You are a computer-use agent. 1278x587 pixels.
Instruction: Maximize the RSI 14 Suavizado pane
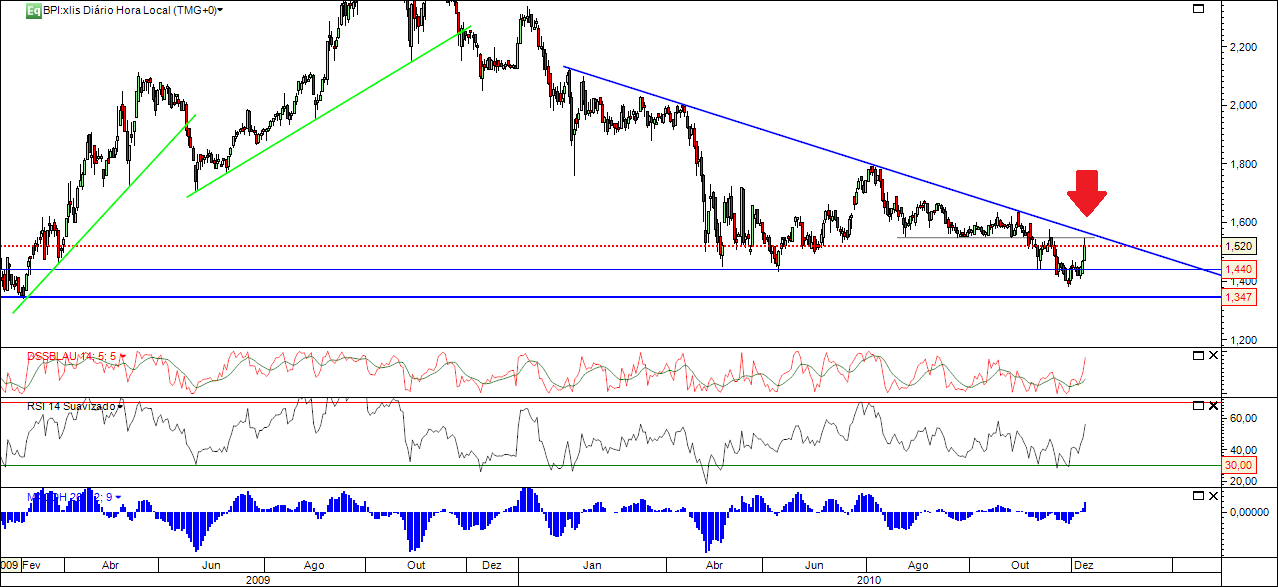tap(1199, 407)
